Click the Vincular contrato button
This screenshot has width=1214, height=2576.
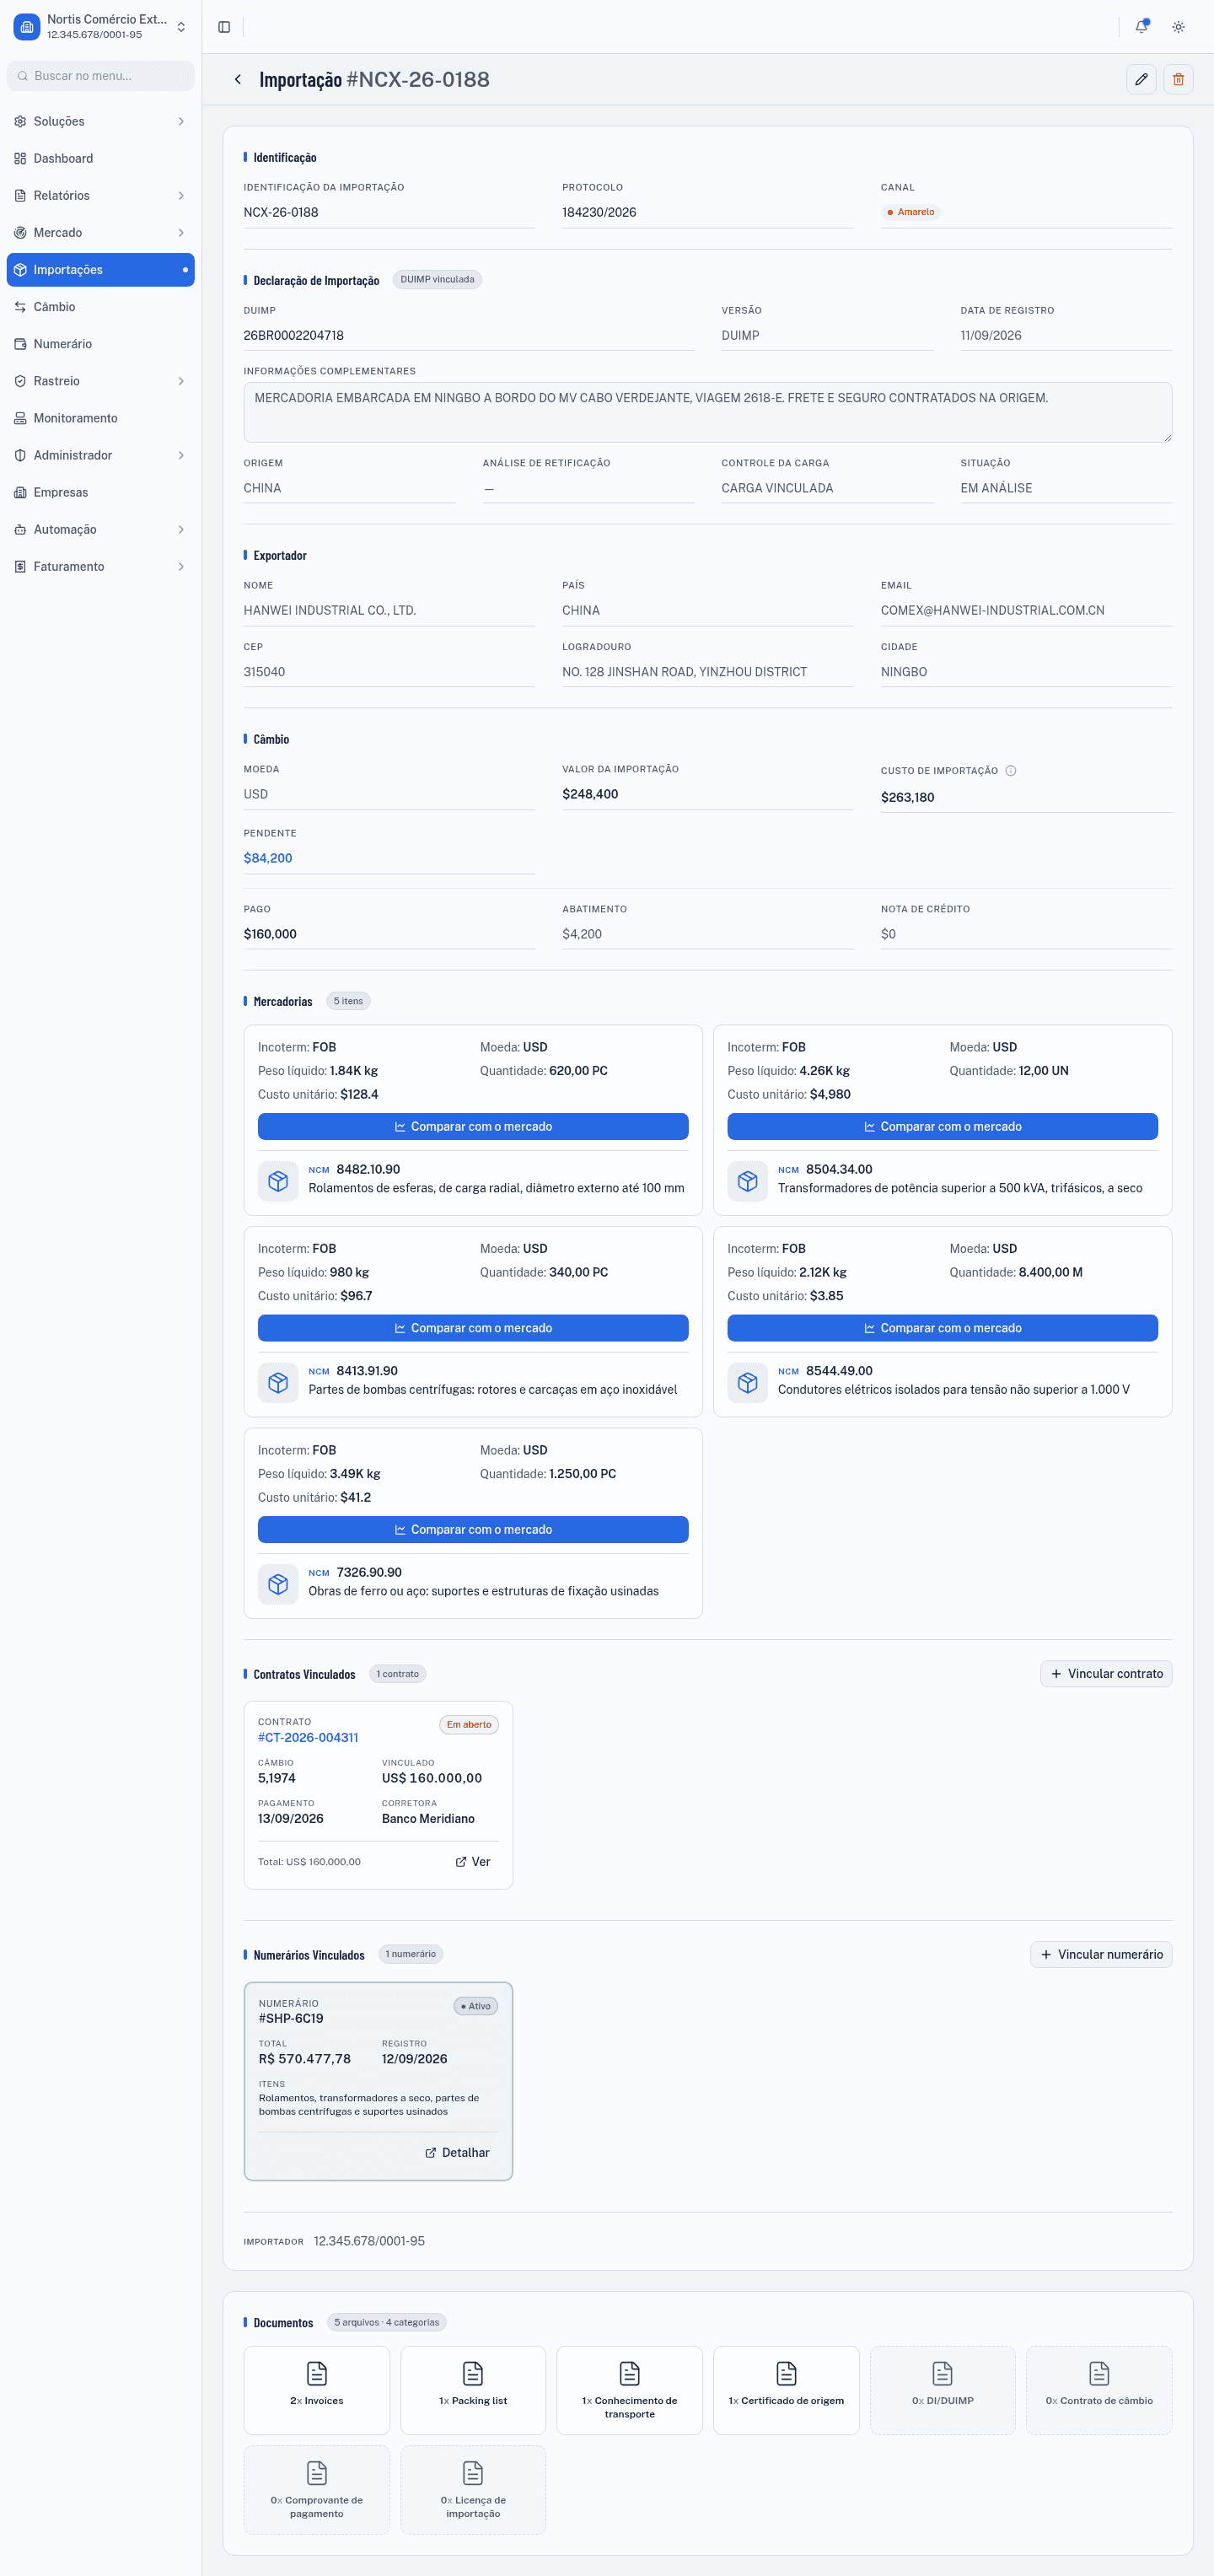pyautogui.click(x=1106, y=1674)
